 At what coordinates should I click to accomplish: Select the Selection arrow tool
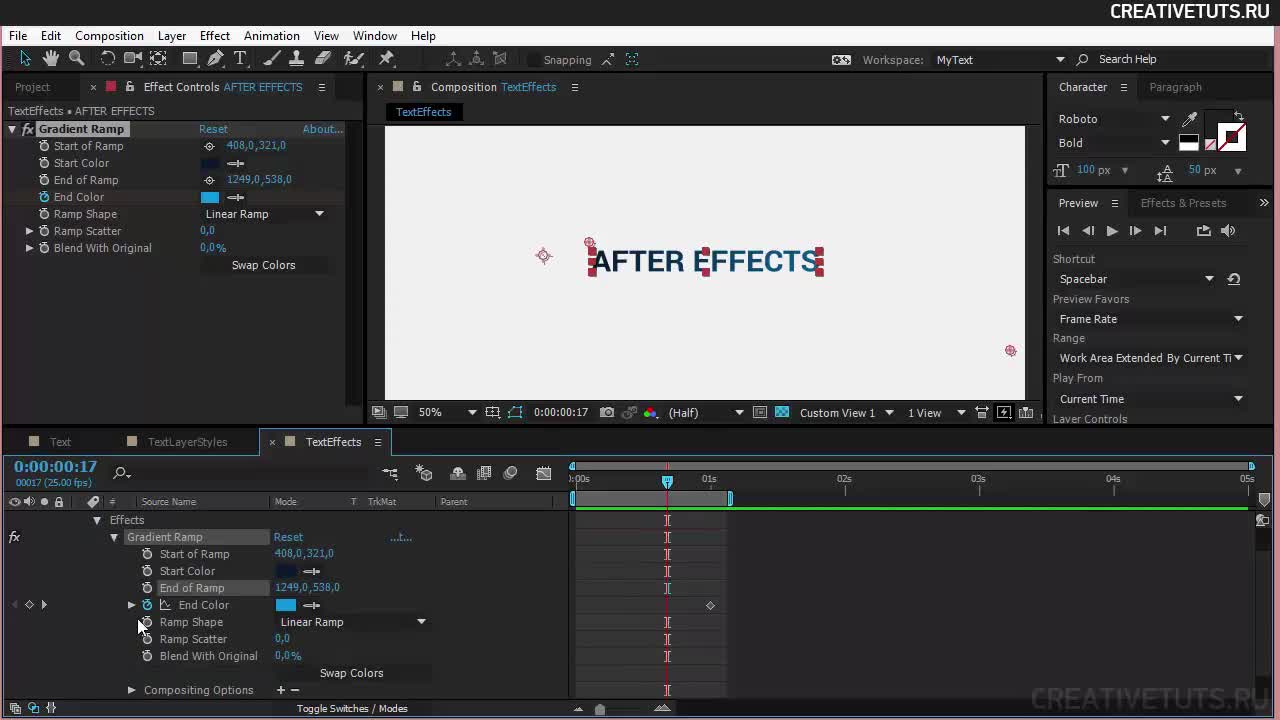(26, 59)
